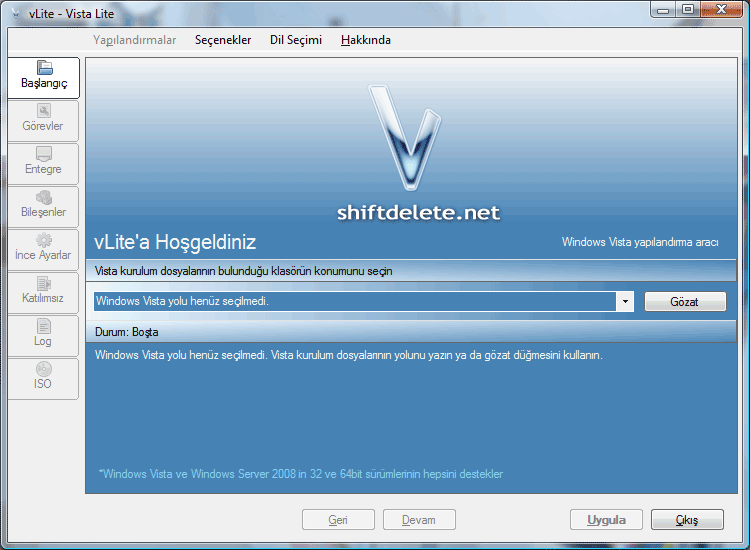This screenshot has width=750, height=550.
Task: Click the Uygula button
Action: tap(607, 520)
